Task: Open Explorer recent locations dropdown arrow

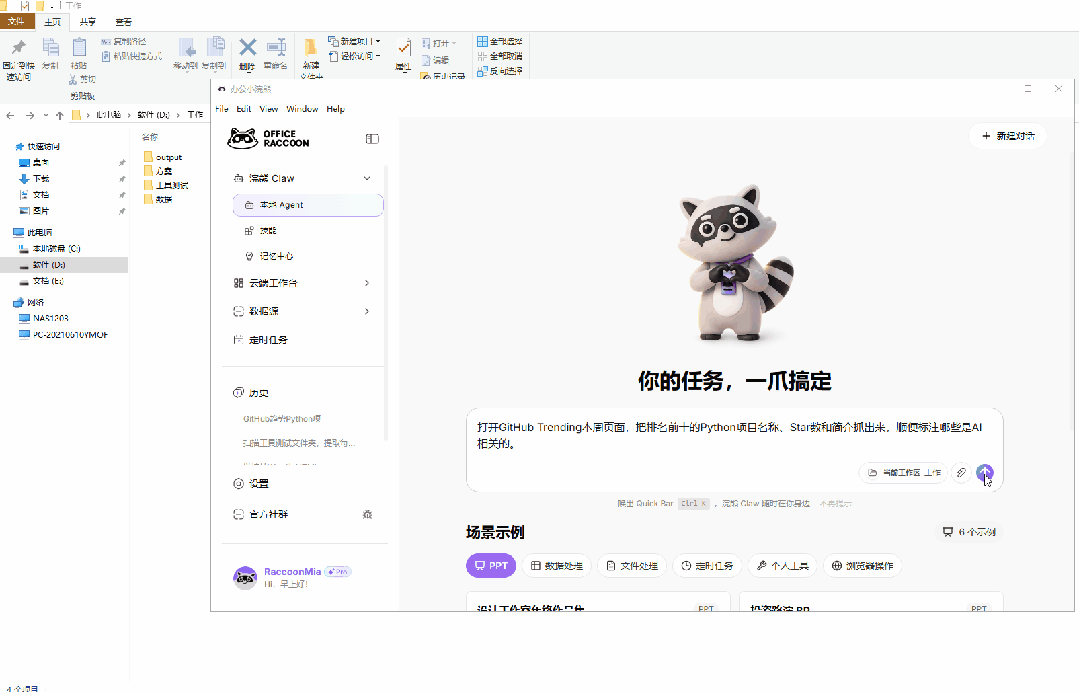Action: click(45, 115)
